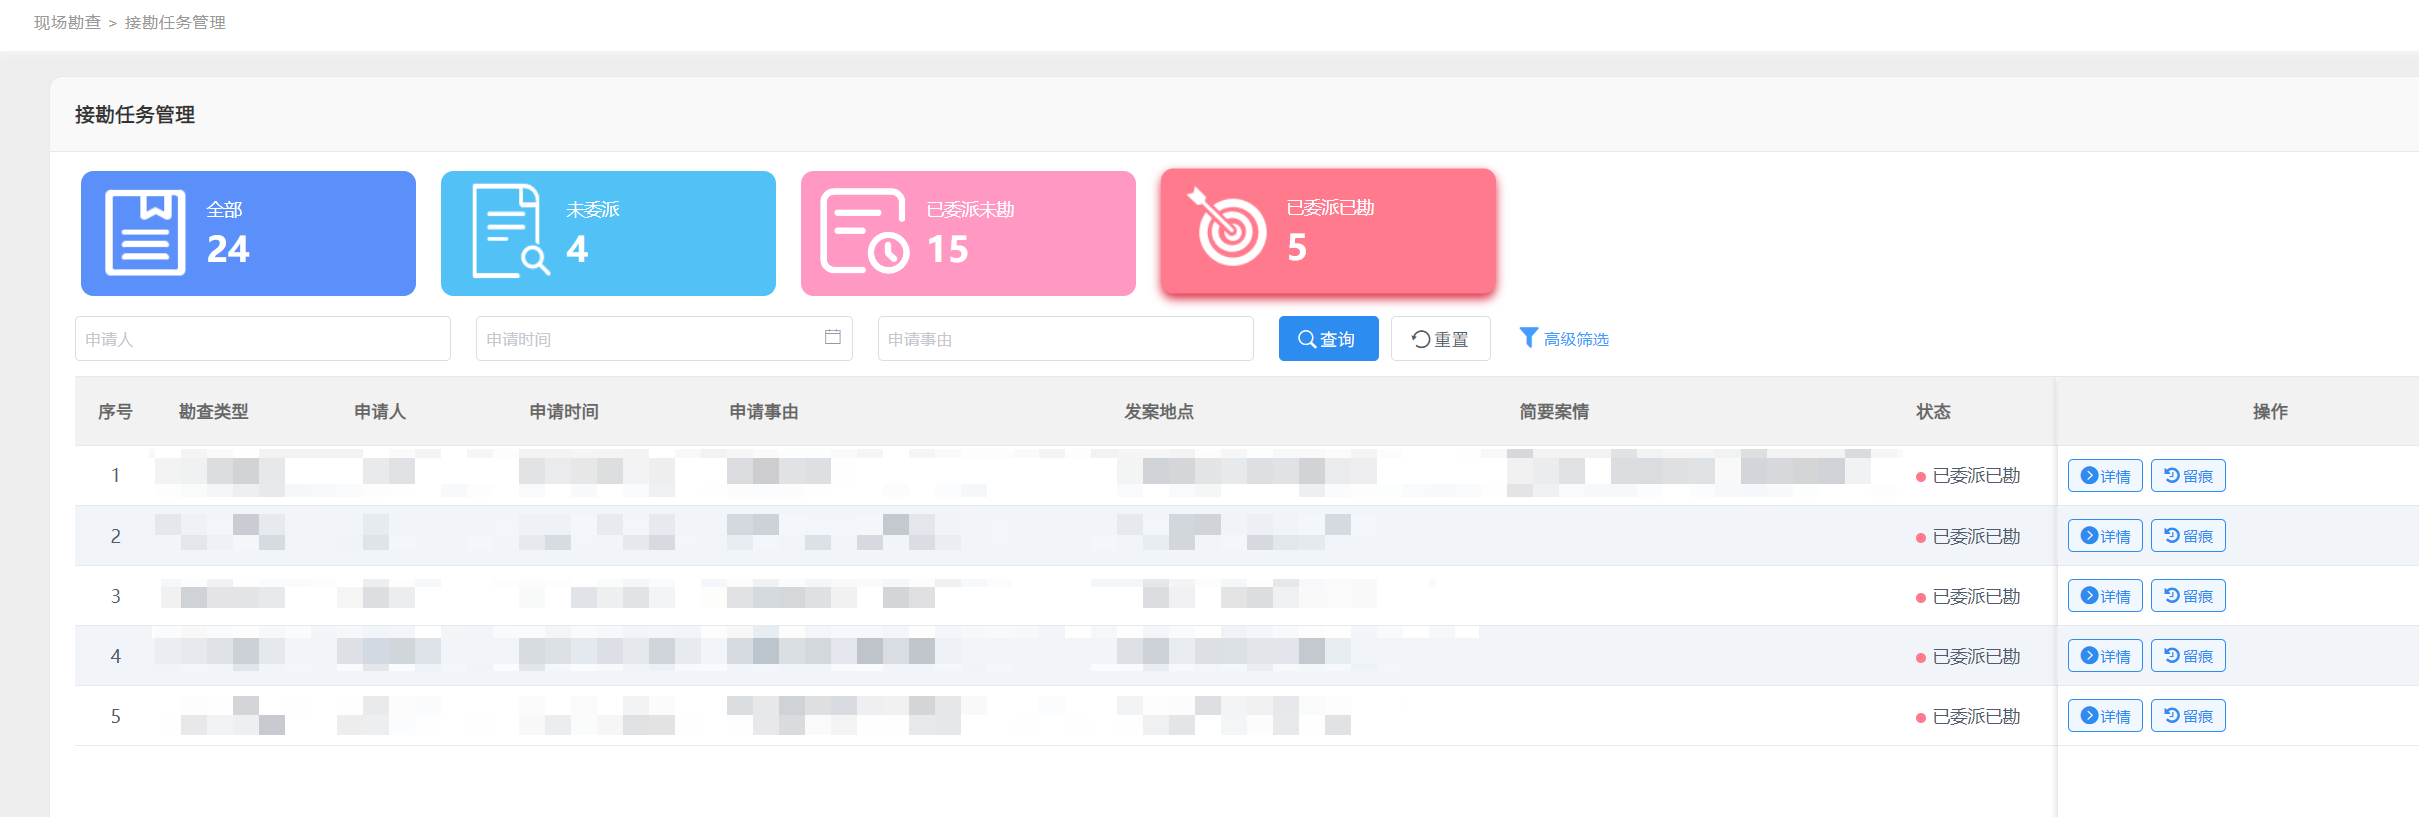The width and height of the screenshot is (2419, 817).
Task: Click the 查询 search button
Action: 1328,339
